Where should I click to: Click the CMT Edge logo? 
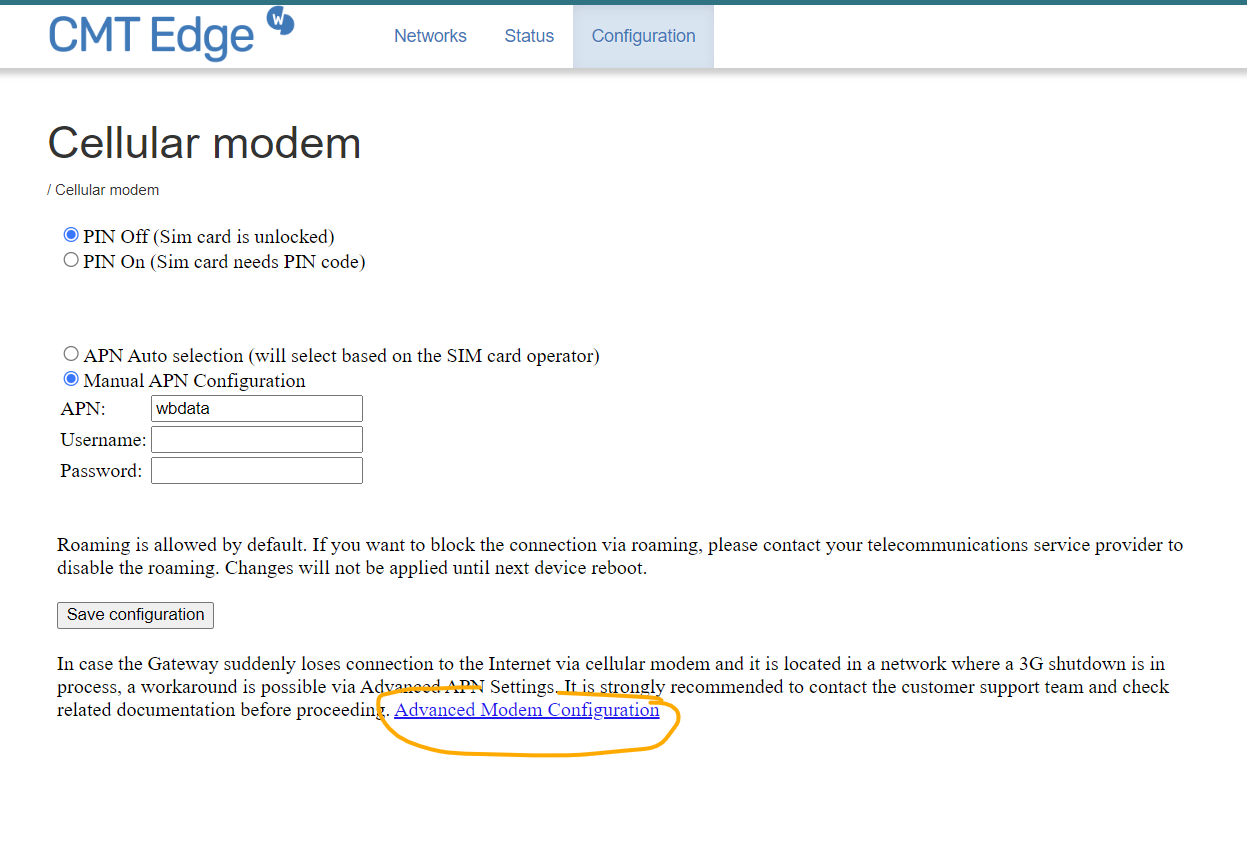tap(171, 33)
